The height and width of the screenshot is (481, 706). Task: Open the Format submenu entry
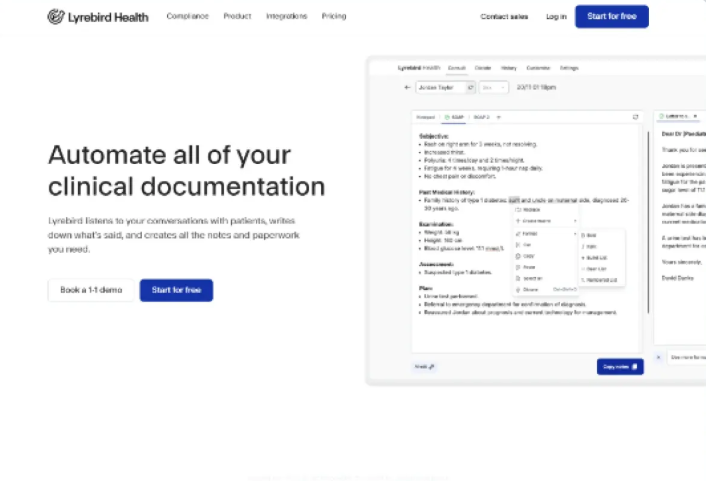pyautogui.click(x=546, y=234)
